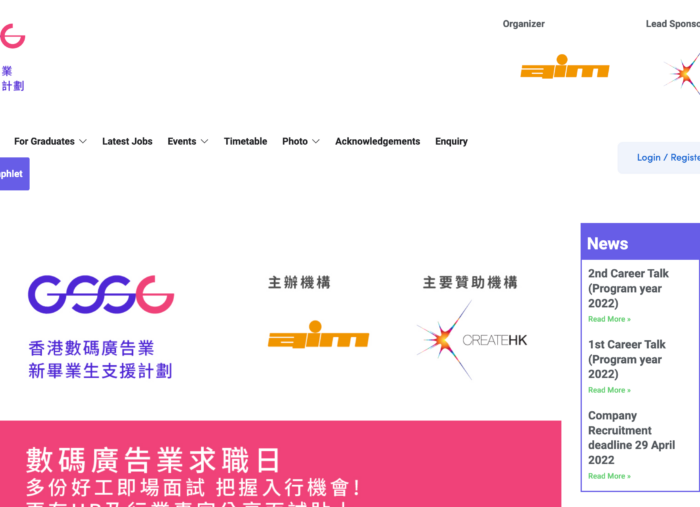Screen dimensions: 700x507
Task: Click the pink G logo at top left
Action: coord(12,36)
